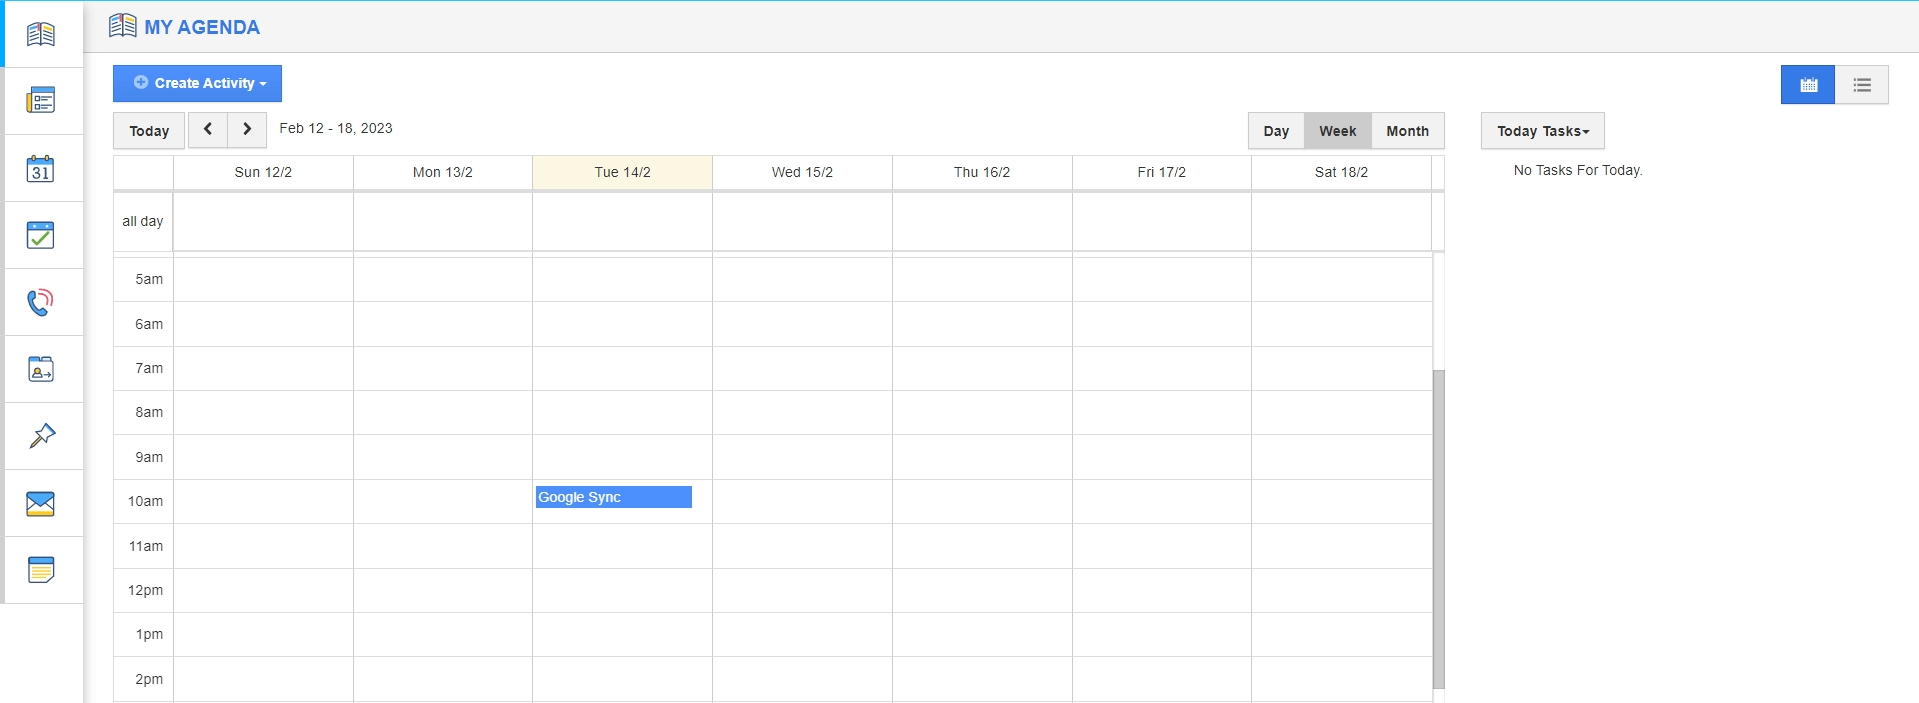Select the Week view tab

pos(1337,131)
